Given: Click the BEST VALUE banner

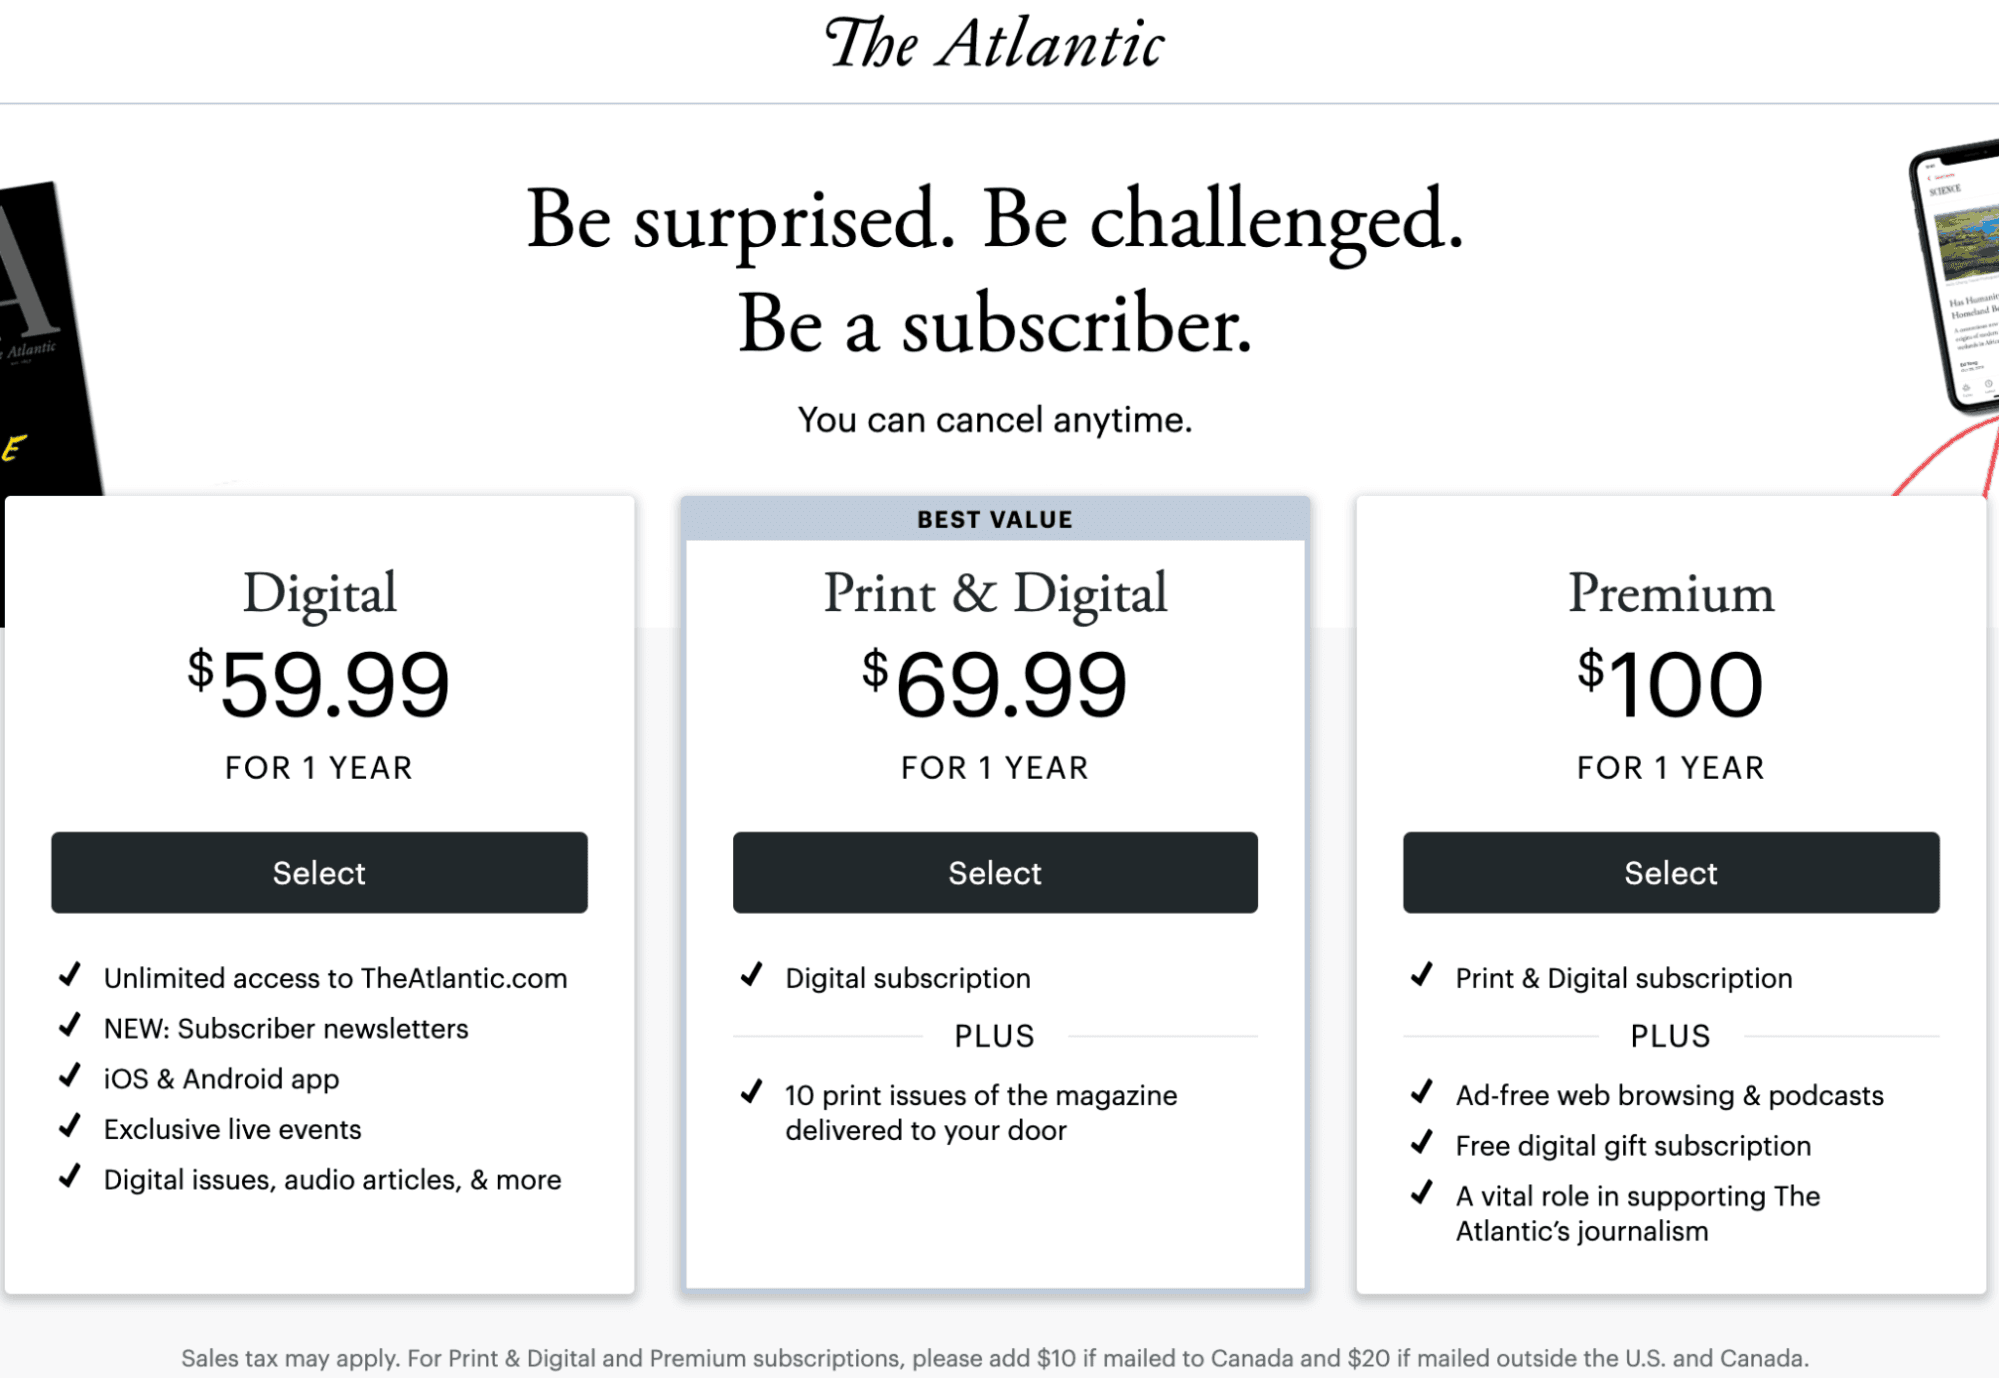Looking at the screenshot, I should pos(995,518).
